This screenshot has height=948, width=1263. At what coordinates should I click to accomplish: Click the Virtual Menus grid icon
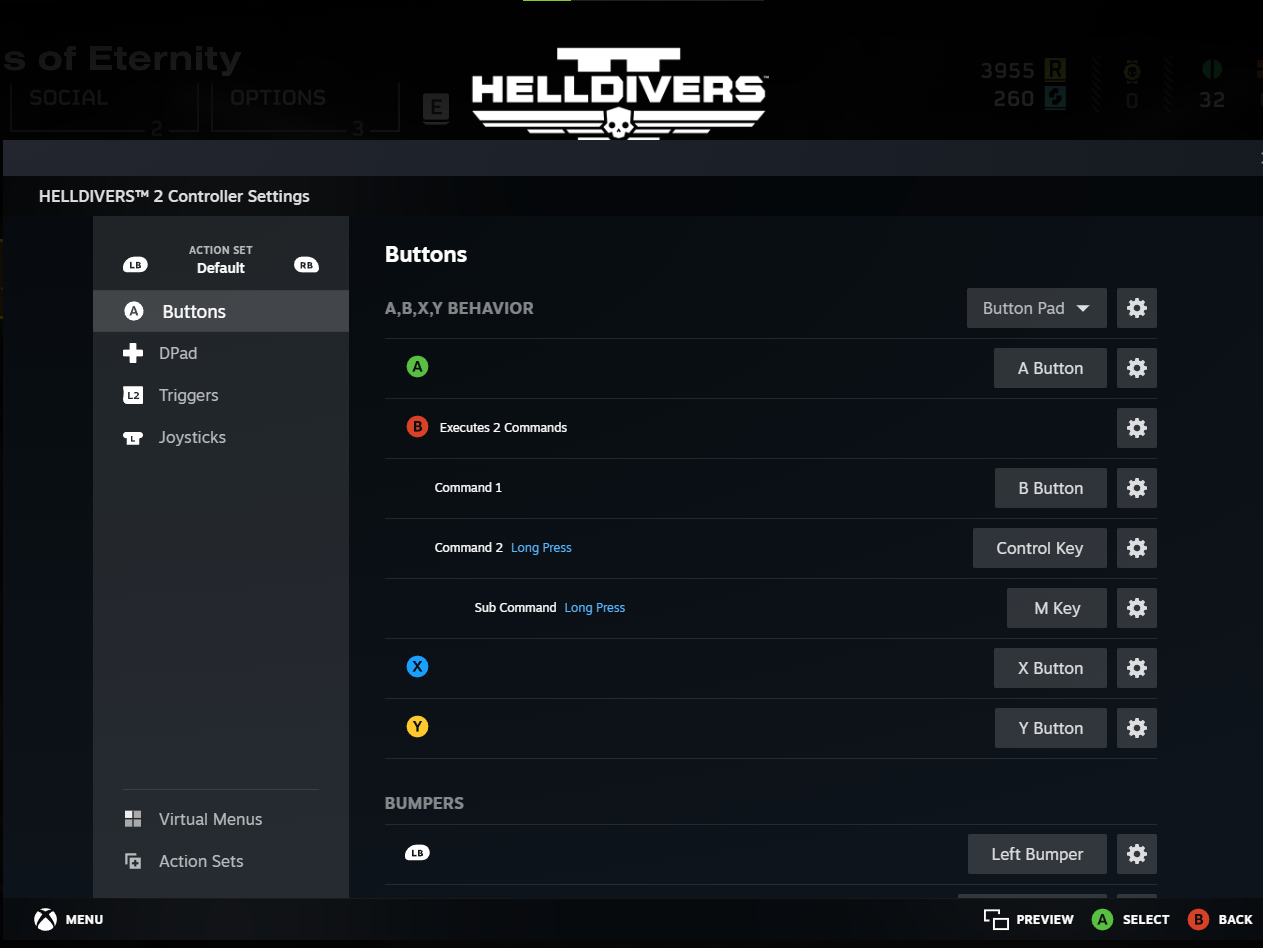pos(133,819)
